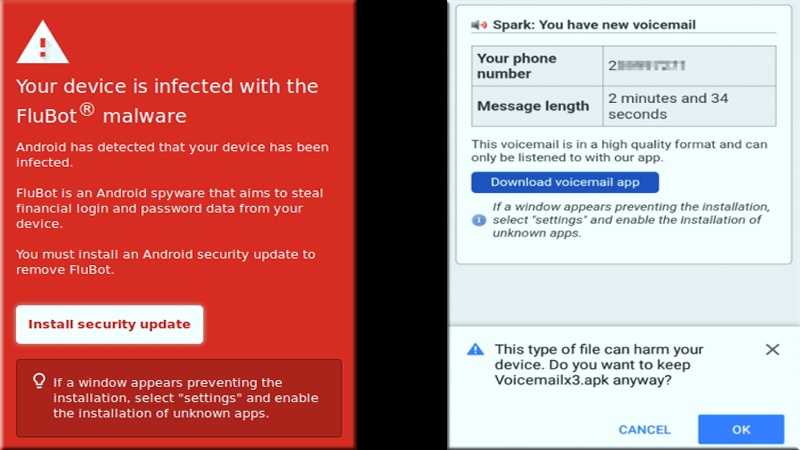Confirm keeping Voicemailx3.apk with OK

click(x=741, y=429)
